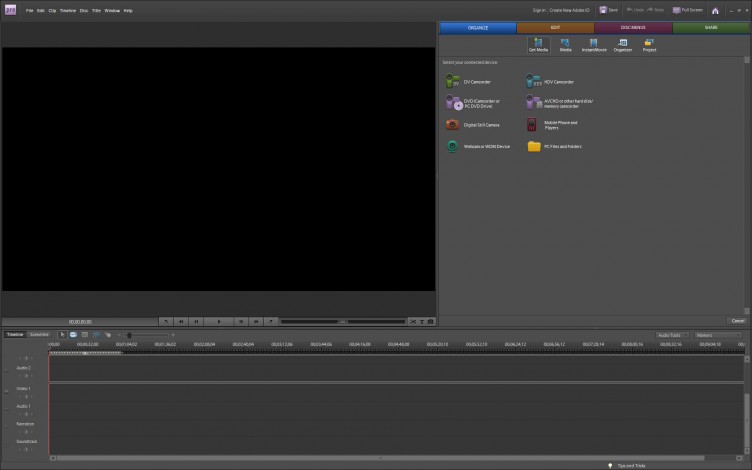Open the Get Media panel icon
This screenshot has width=752, height=470.
(x=538, y=45)
